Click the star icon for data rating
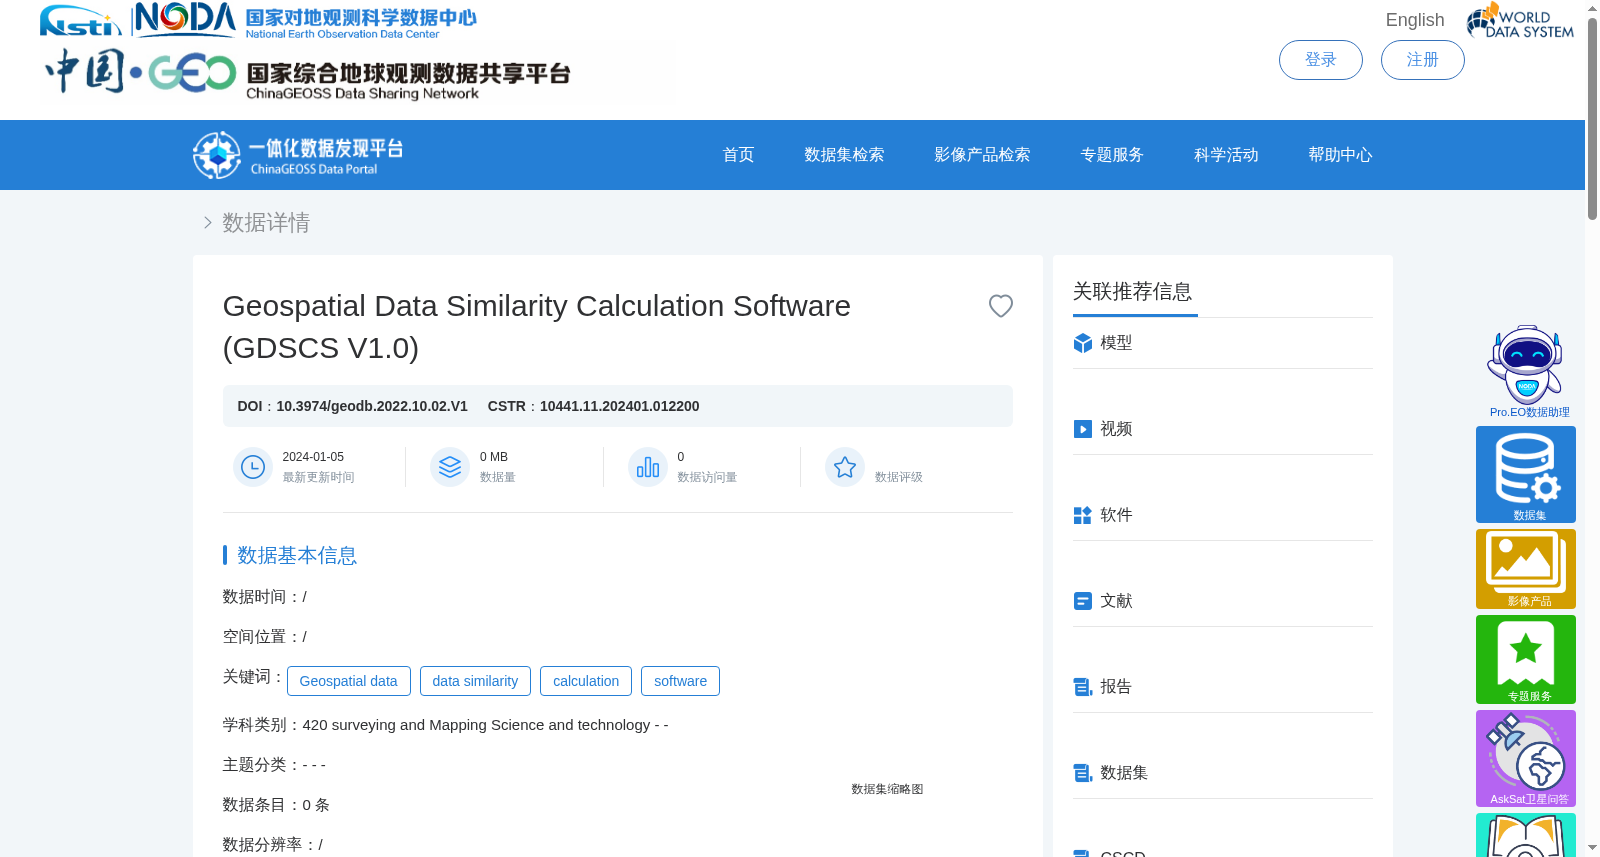 [x=845, y=467]
